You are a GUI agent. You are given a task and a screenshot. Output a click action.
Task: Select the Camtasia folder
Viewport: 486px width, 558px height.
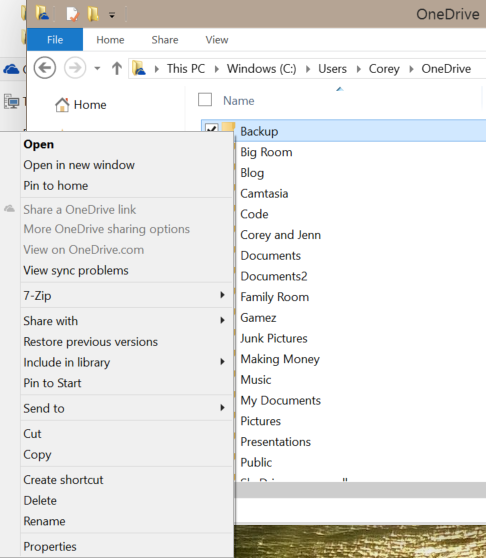pos(264,194)
